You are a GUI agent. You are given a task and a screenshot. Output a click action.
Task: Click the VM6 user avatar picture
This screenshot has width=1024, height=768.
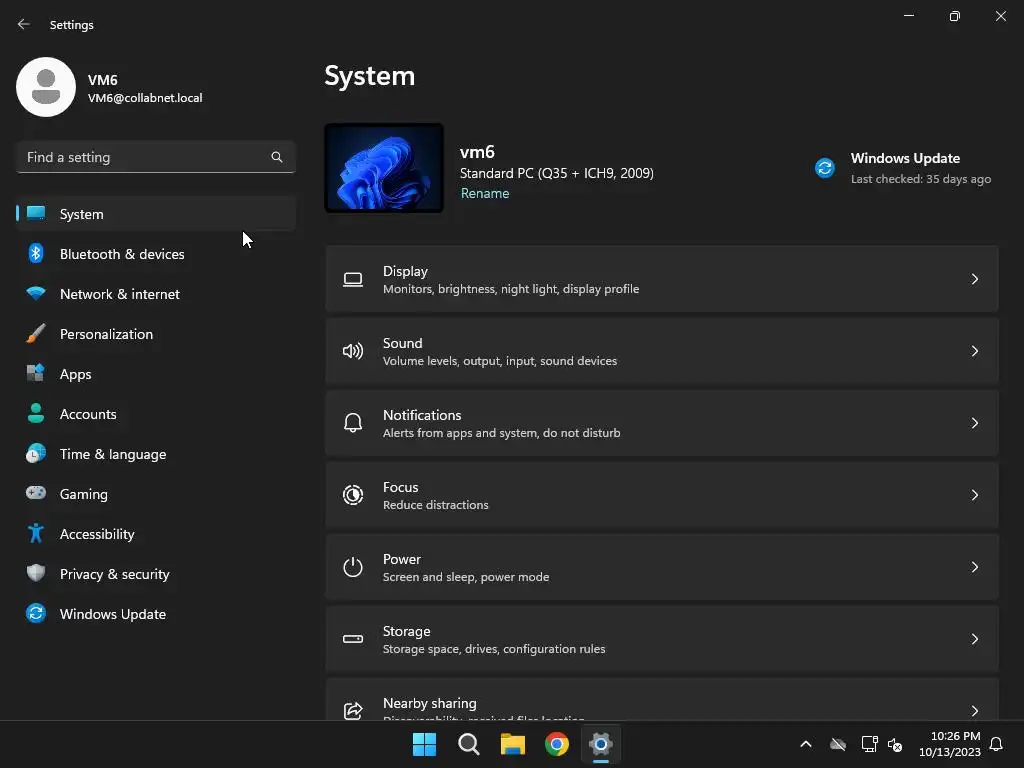pos(46,87)
